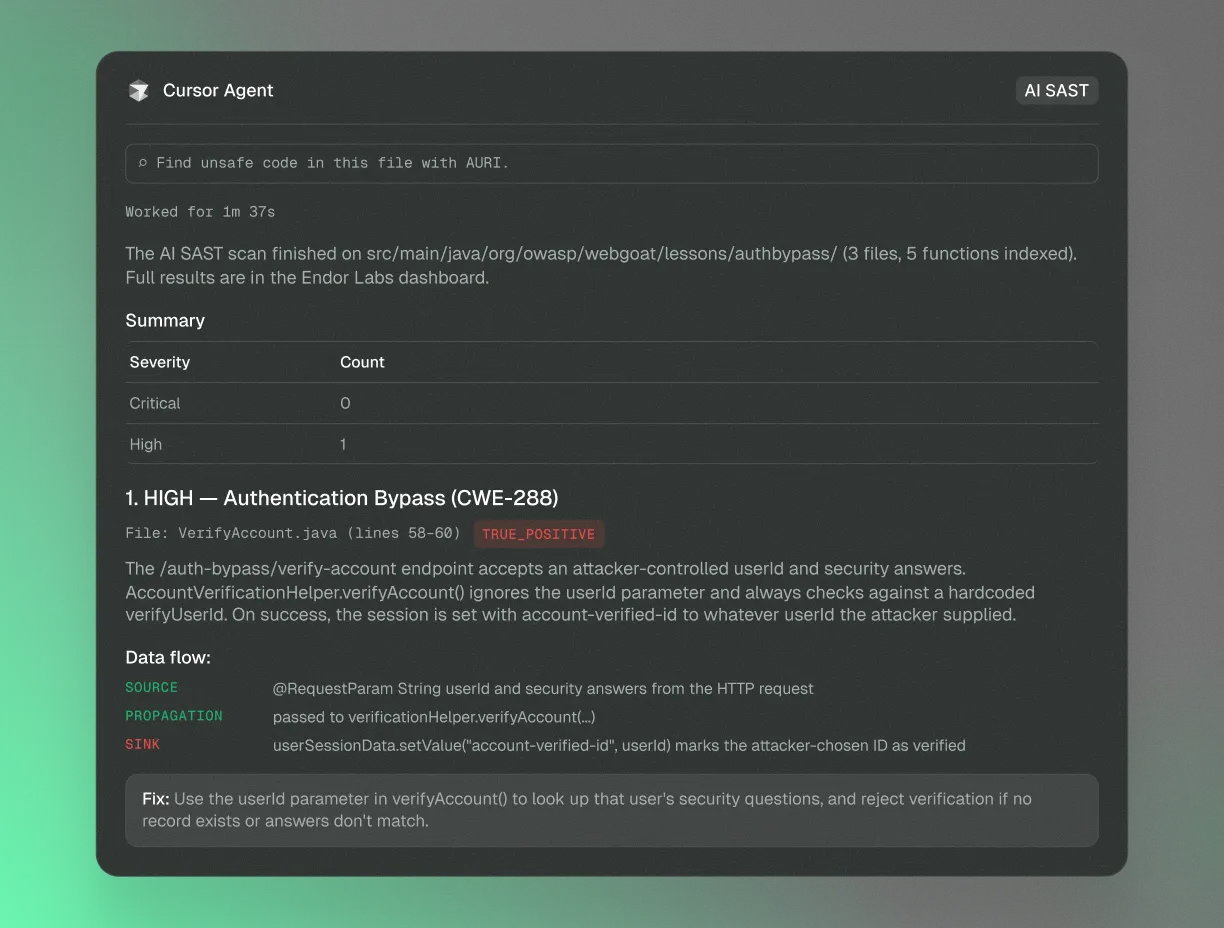The height and width of the screenshot is (928, 1224).
Task: Click the Cursor Agent cube logo icon
Action: (139, 91)
